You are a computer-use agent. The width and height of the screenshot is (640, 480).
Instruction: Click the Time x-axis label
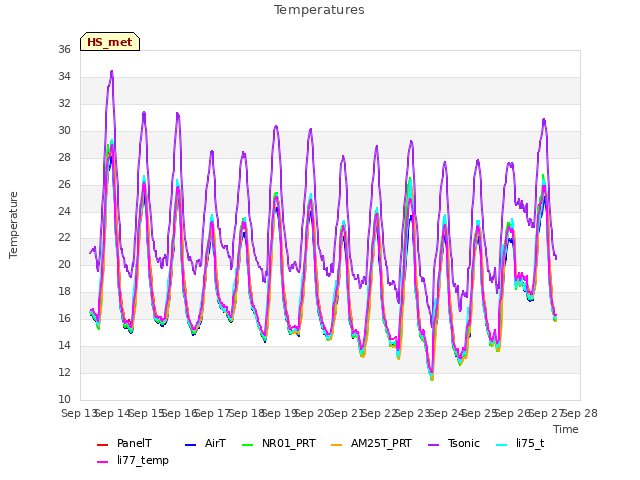tap(566, 429)
